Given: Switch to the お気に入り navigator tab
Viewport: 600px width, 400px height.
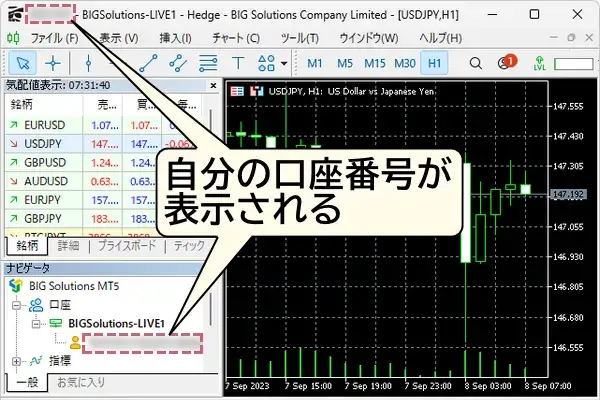Looking at the screenshot, I should (81, 382).
